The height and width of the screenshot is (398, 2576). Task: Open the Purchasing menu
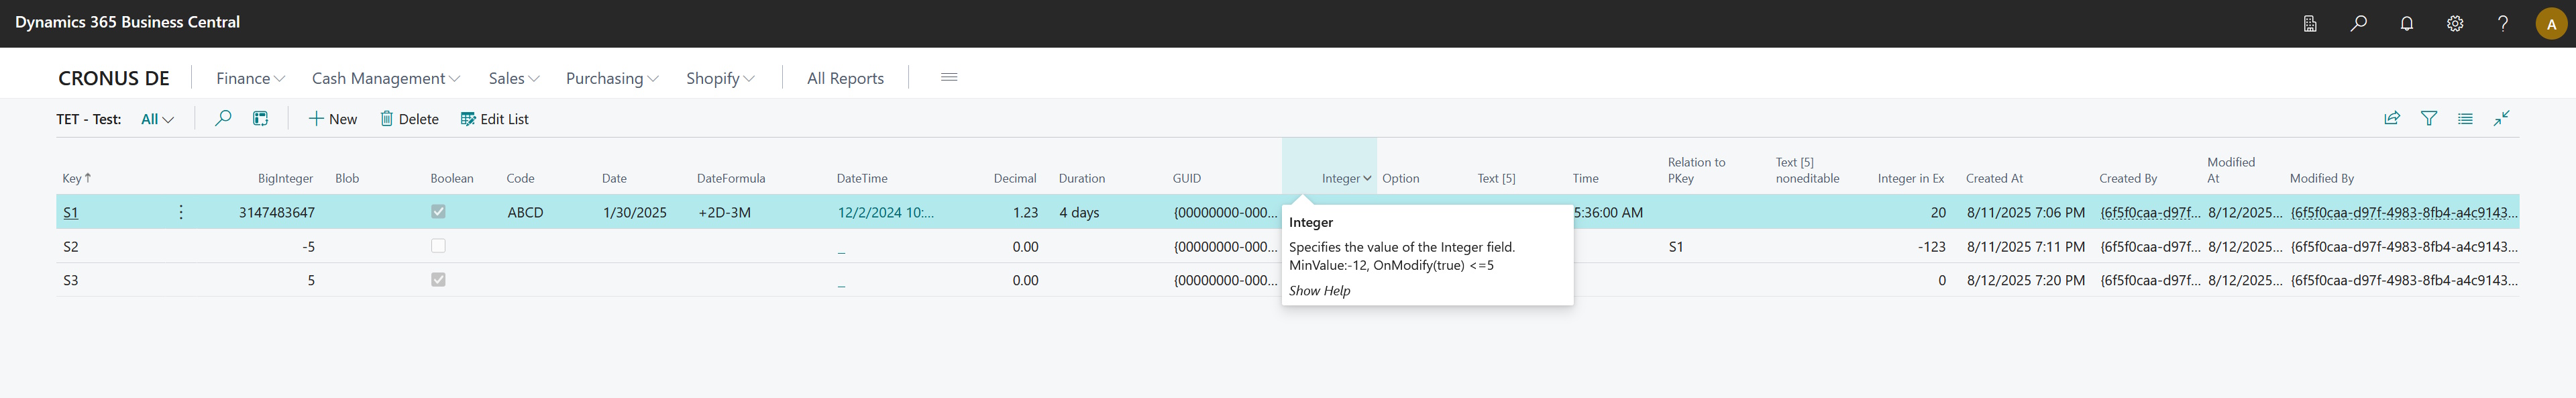click(611, 78)
